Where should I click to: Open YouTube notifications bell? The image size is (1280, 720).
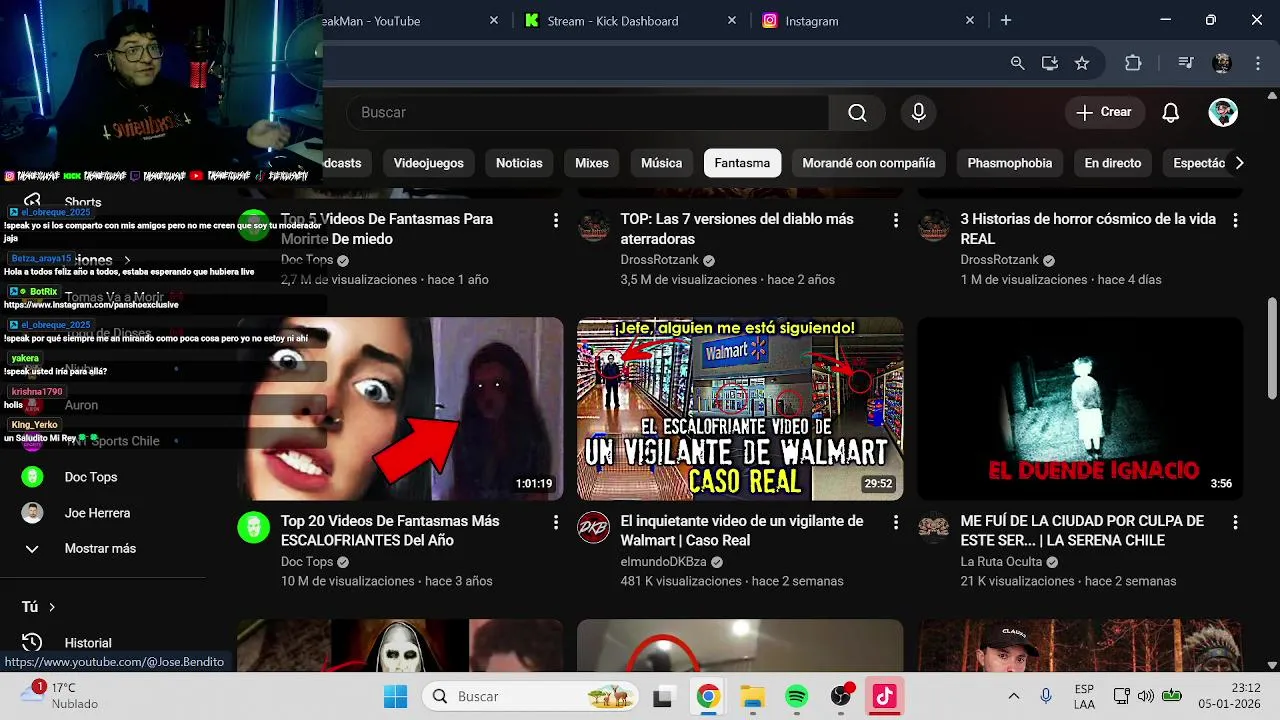[x=1170, y=113]
